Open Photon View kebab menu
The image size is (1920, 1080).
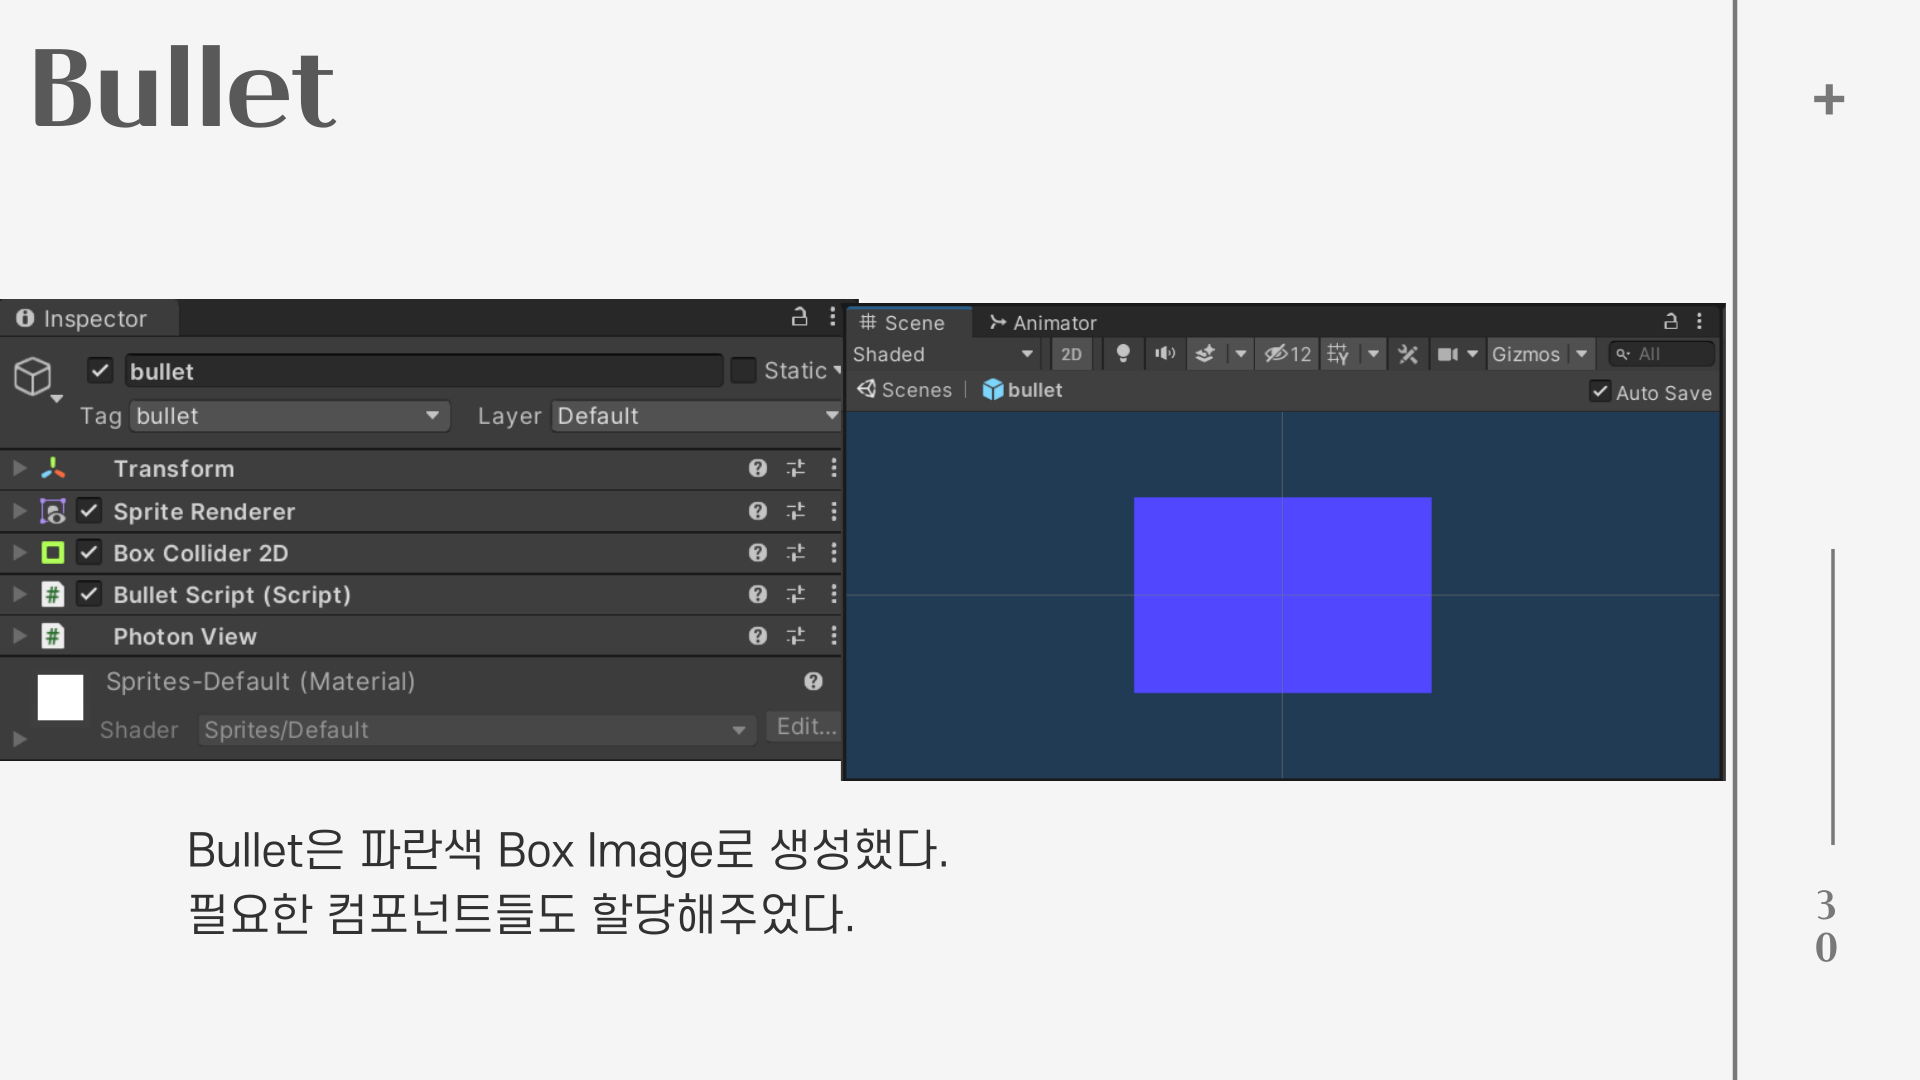point(833,636)
